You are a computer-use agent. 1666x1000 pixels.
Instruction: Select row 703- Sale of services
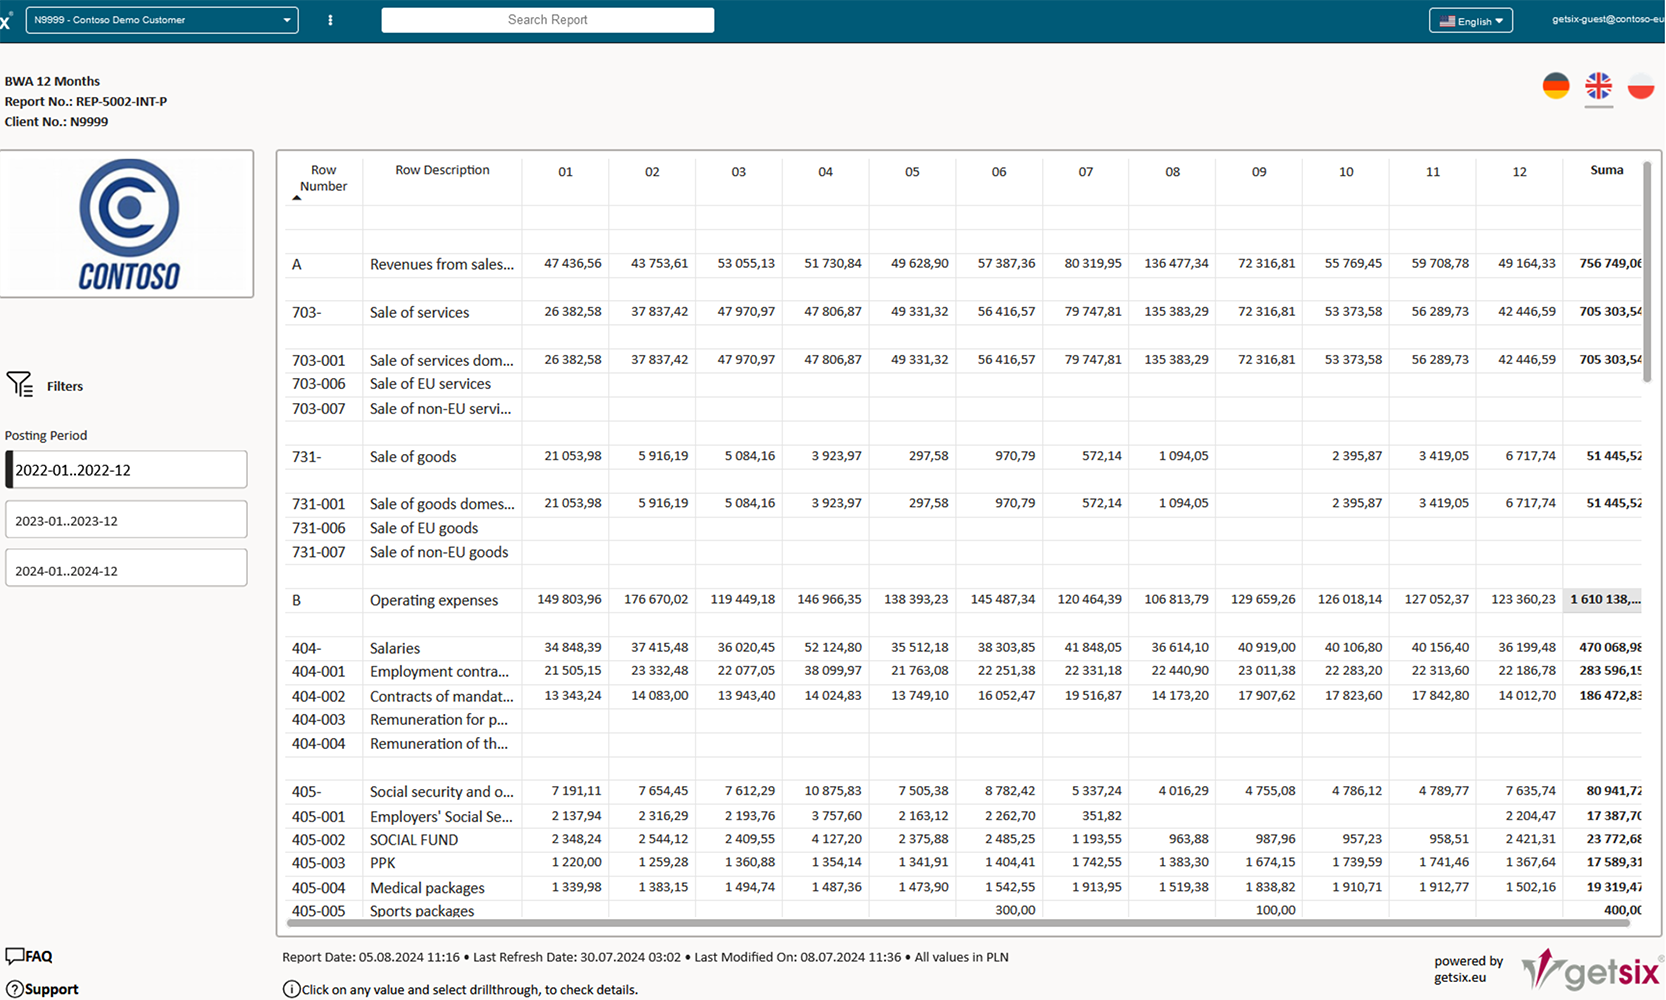click(963, 312)
